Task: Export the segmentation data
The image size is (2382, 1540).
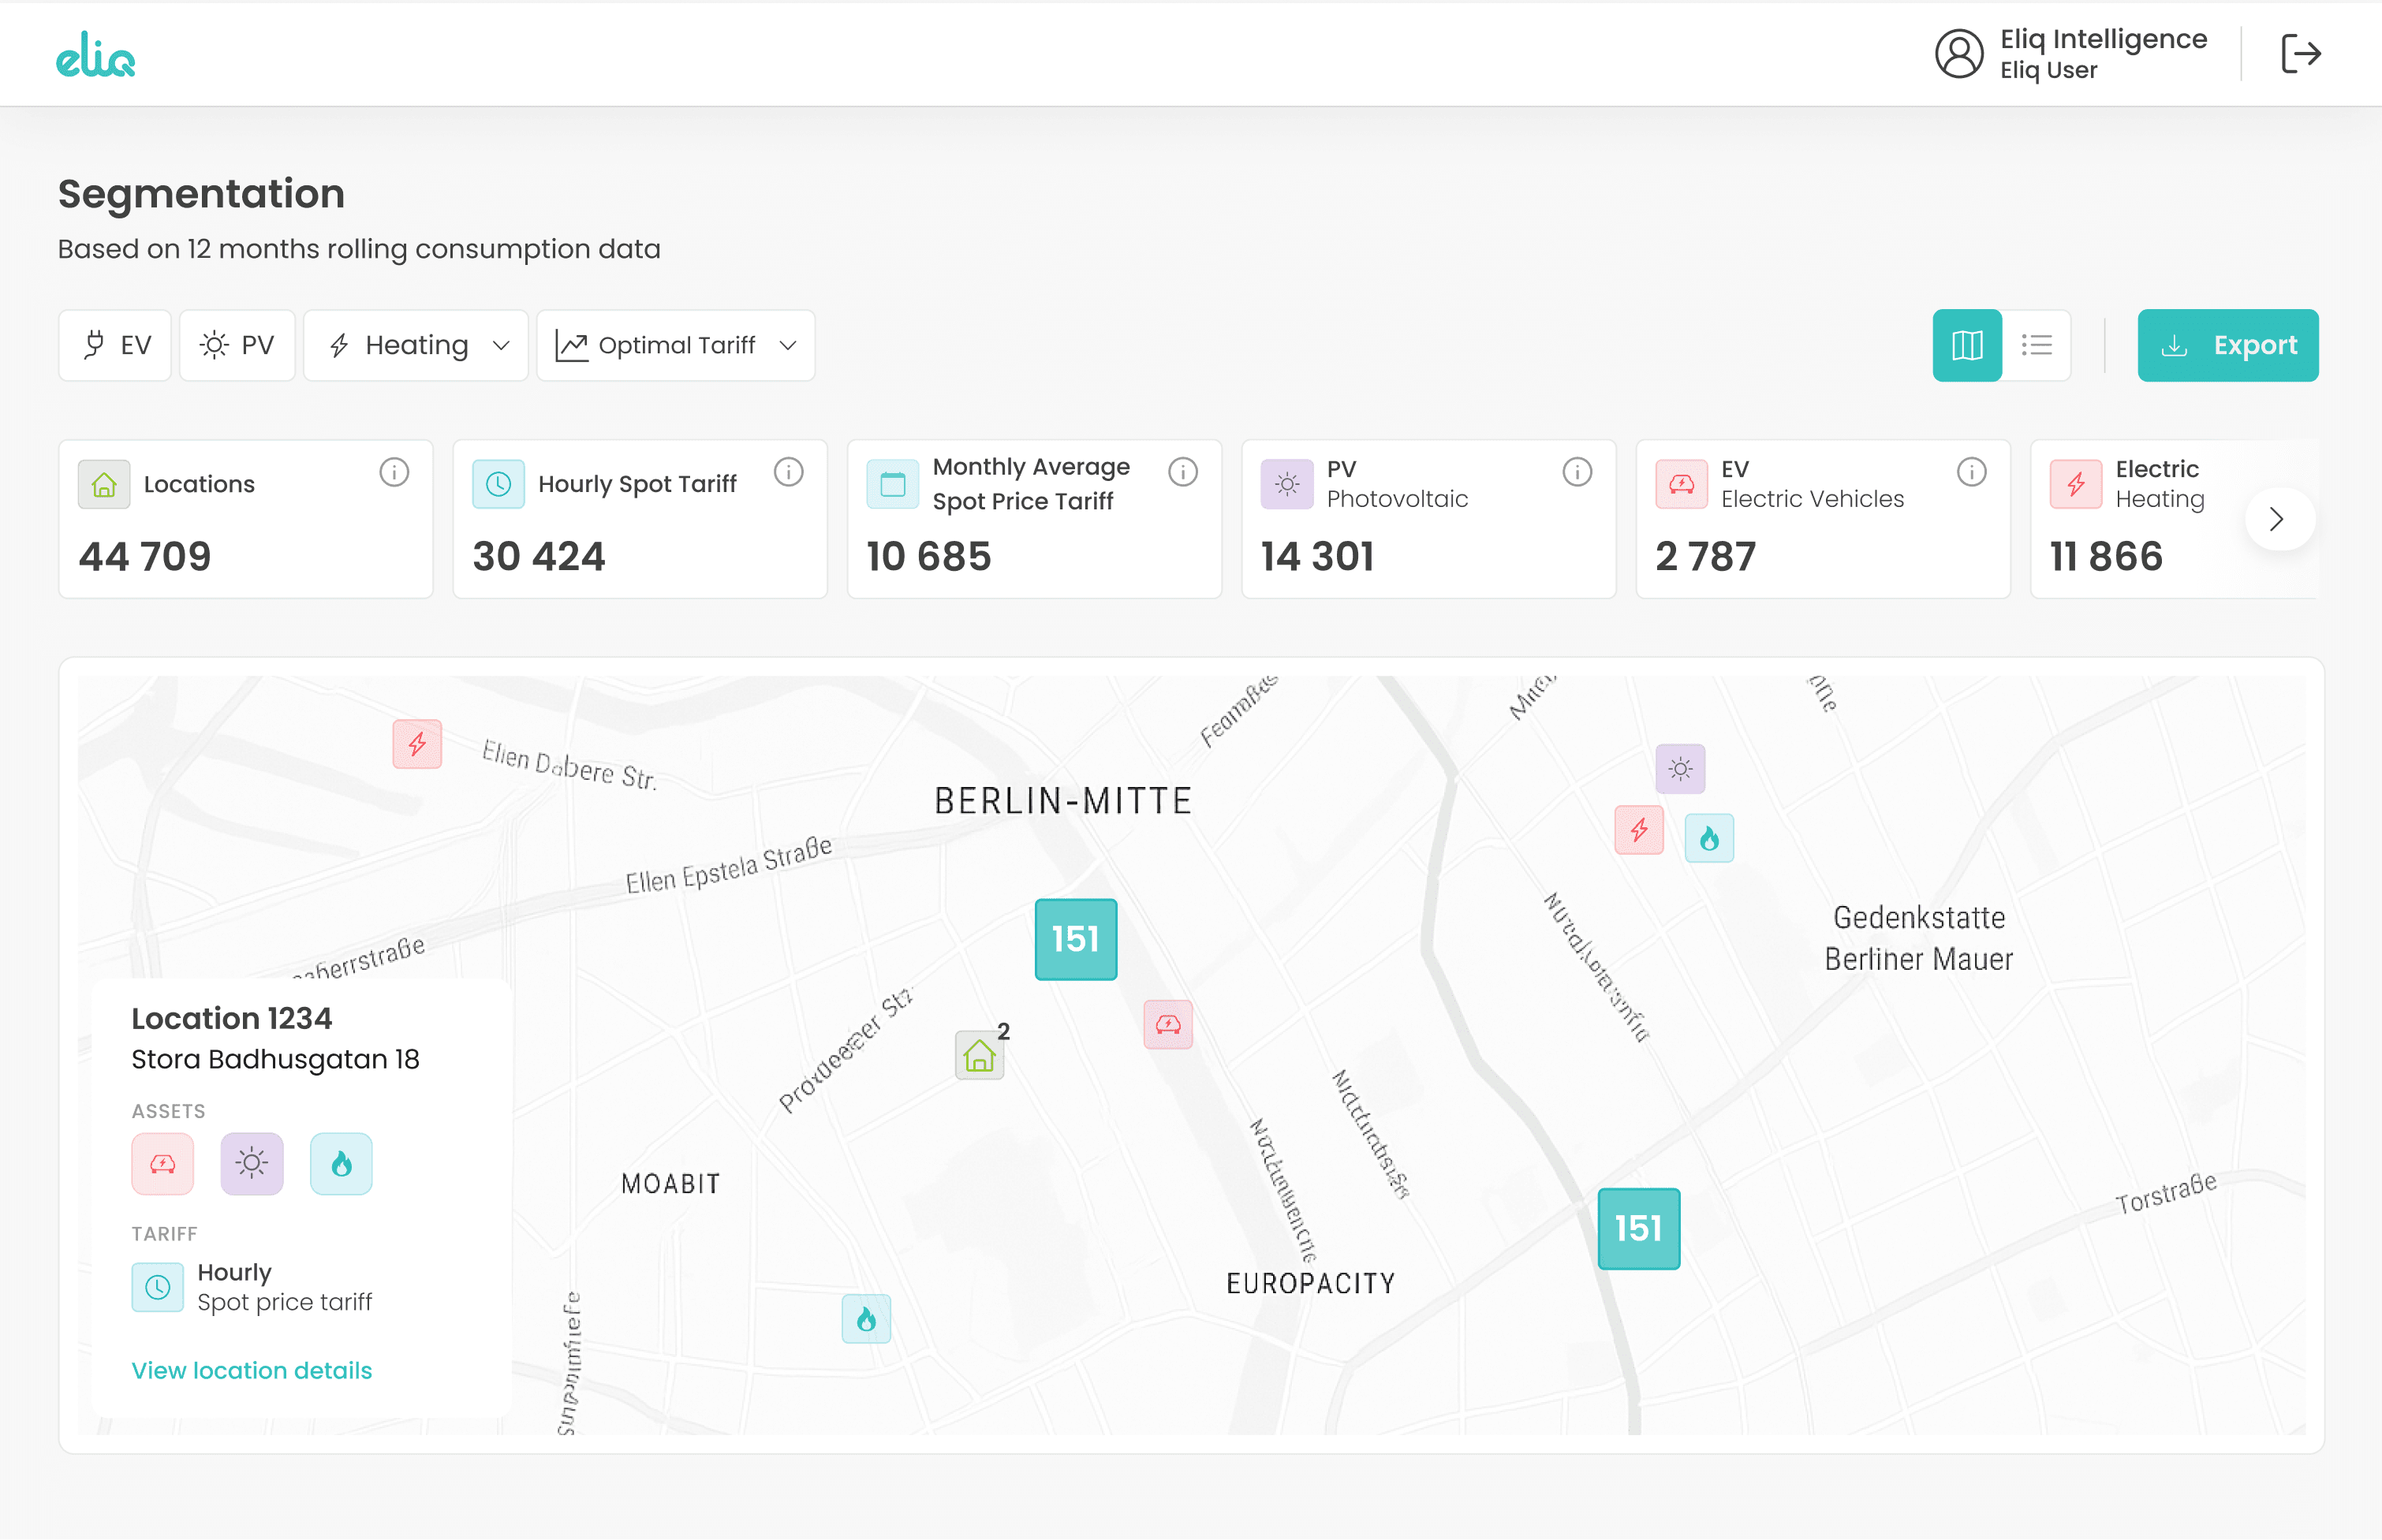Action: (x=2227, y=345)
